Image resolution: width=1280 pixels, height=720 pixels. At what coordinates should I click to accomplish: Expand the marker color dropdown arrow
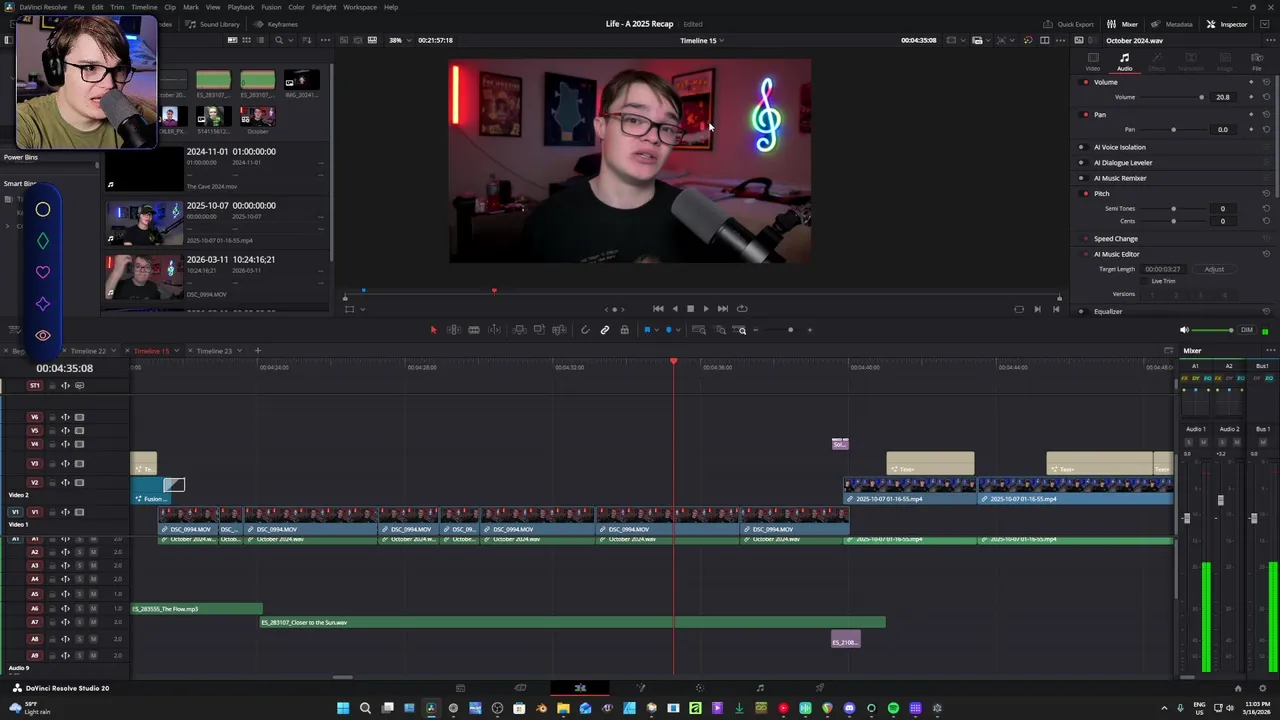coord(678,330)
